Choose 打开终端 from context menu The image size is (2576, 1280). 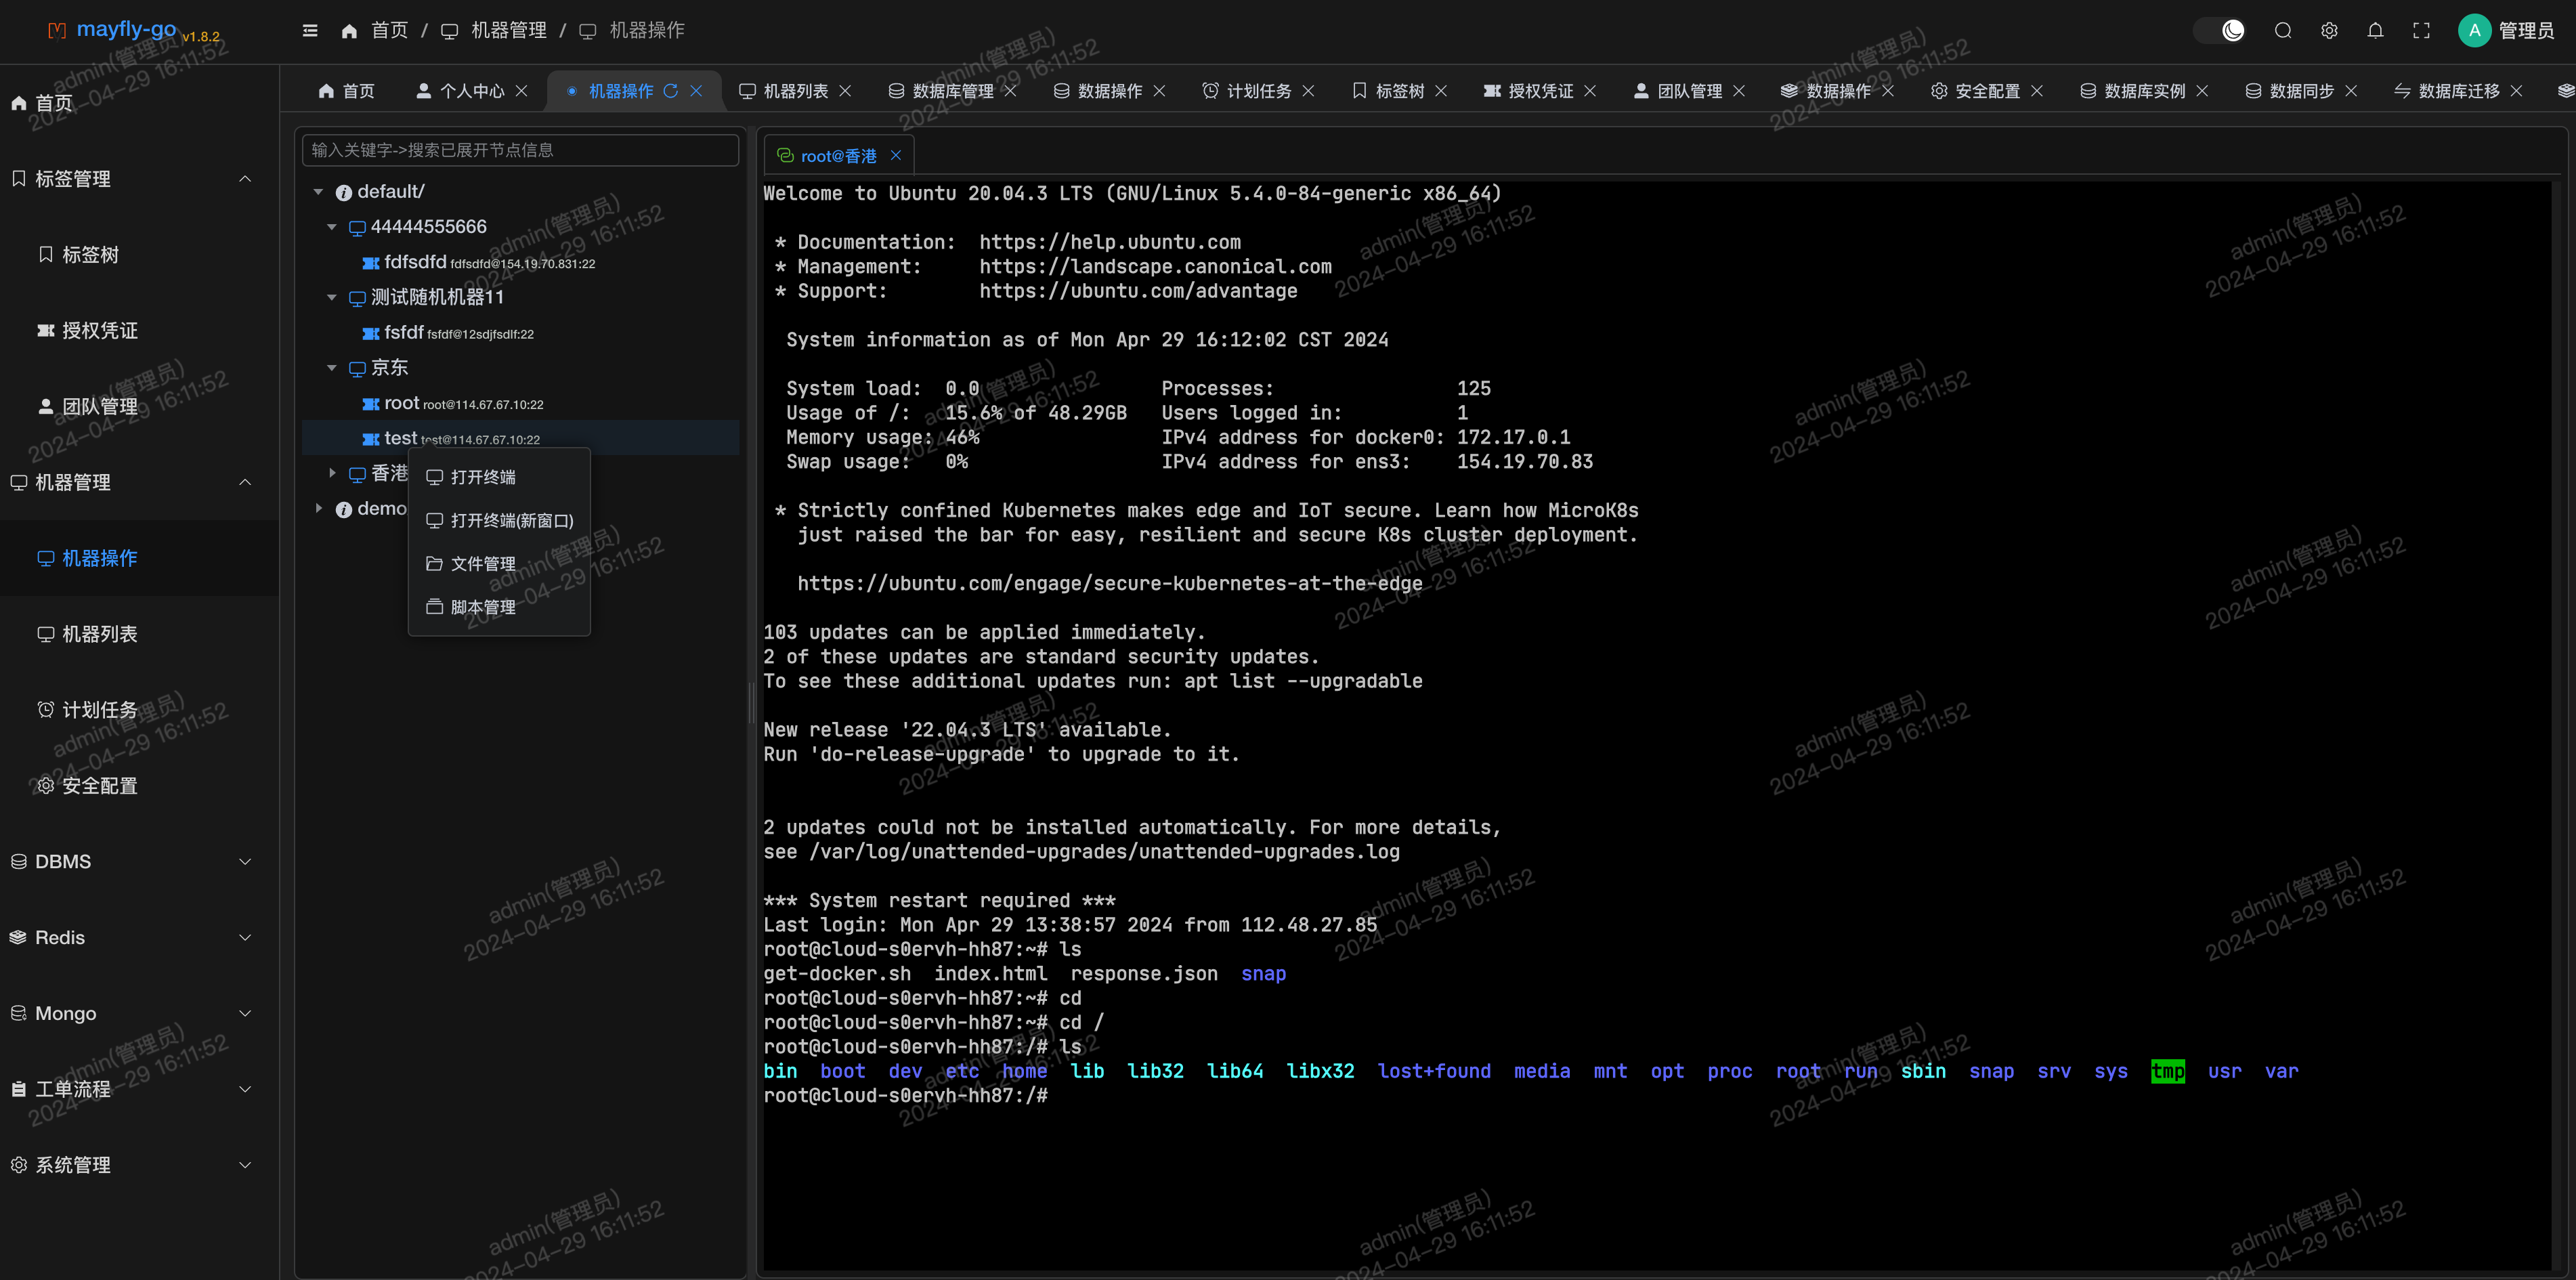[499, 477]
